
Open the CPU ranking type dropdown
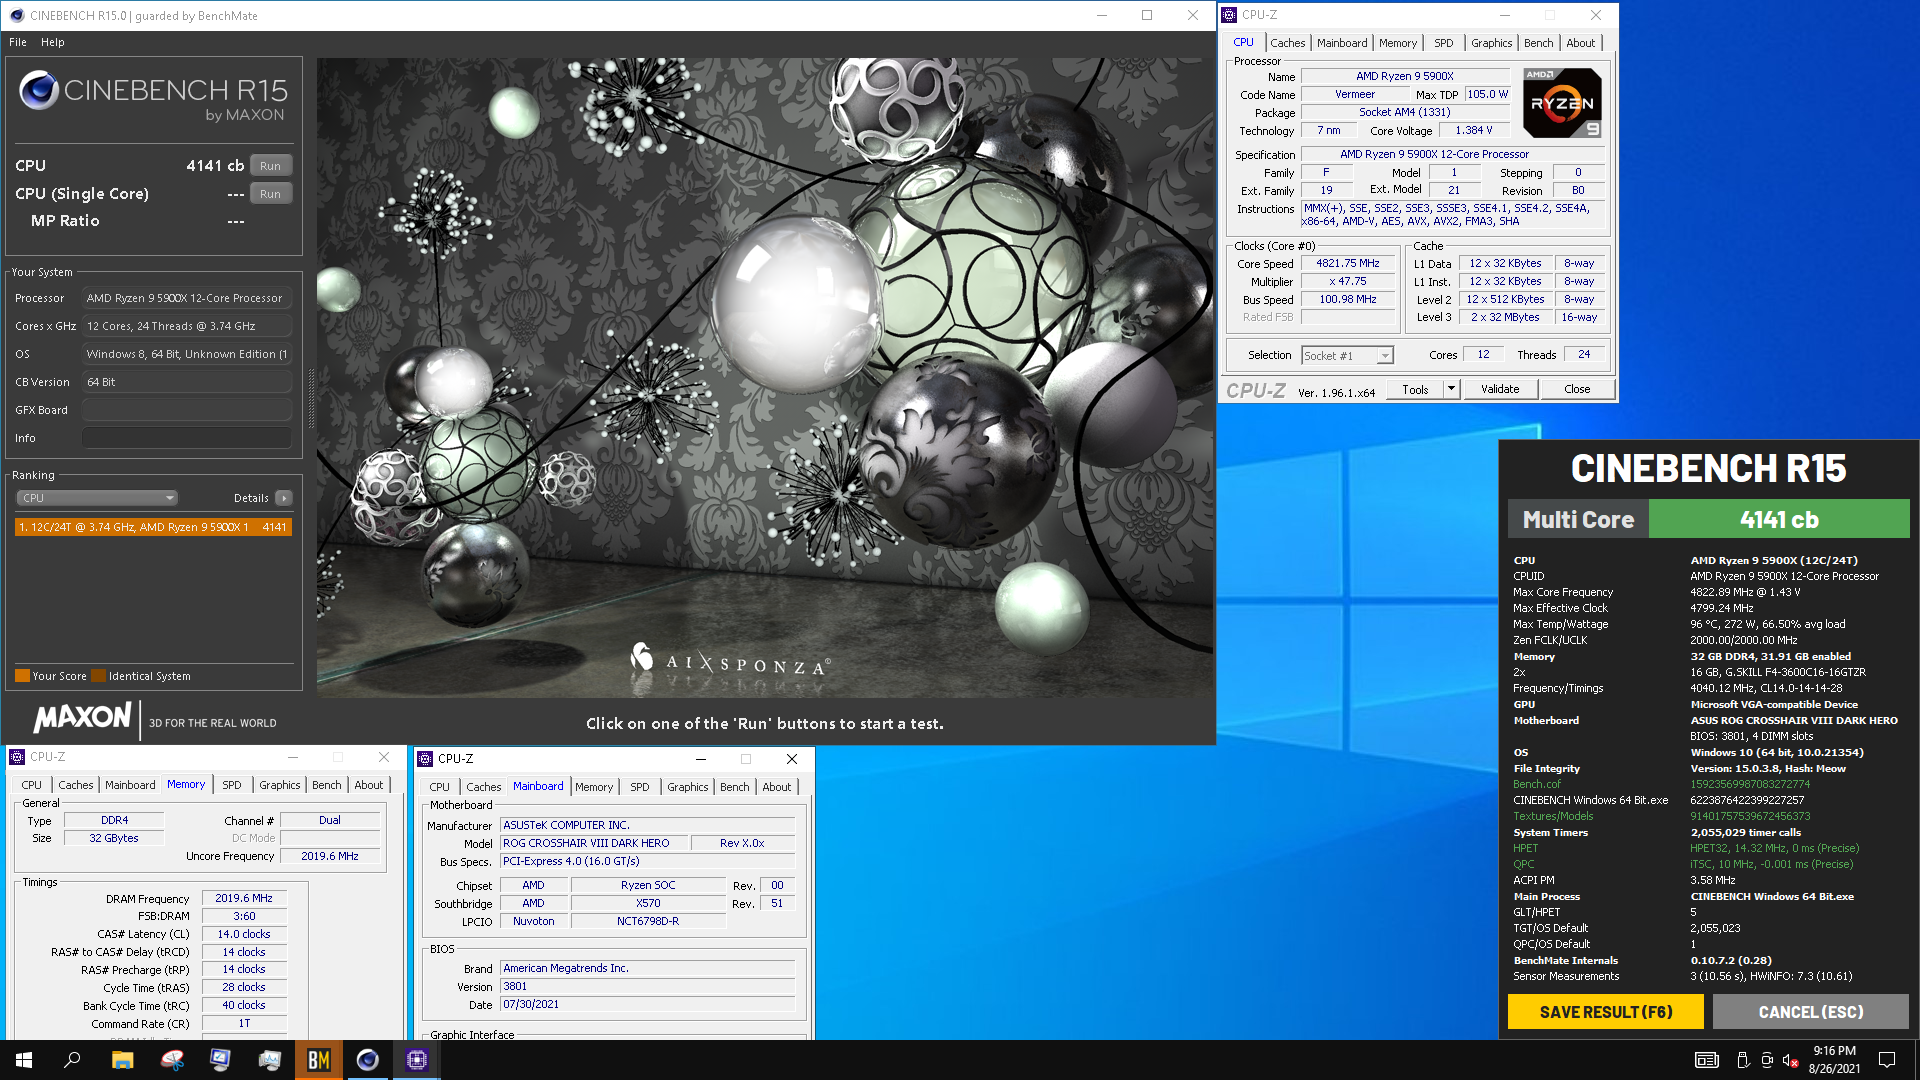coord(97,498)
